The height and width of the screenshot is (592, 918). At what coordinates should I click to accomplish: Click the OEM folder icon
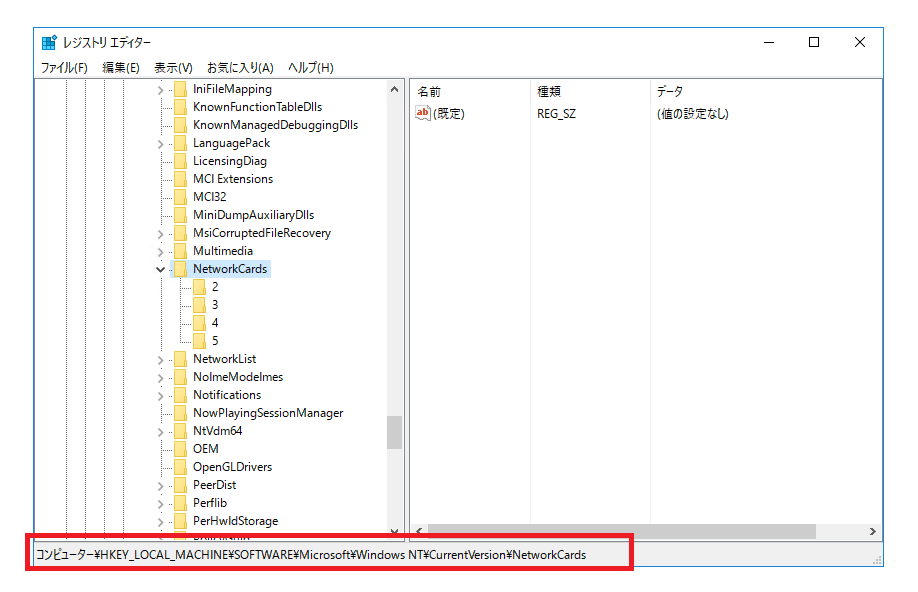[181, 449]
